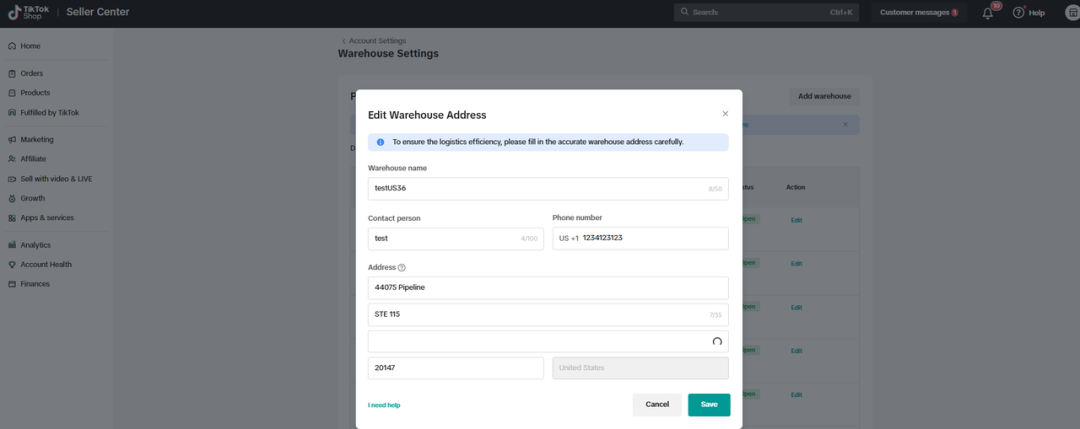Click the notification bell icon
1080x429 pixels.
tap(988, 13)
